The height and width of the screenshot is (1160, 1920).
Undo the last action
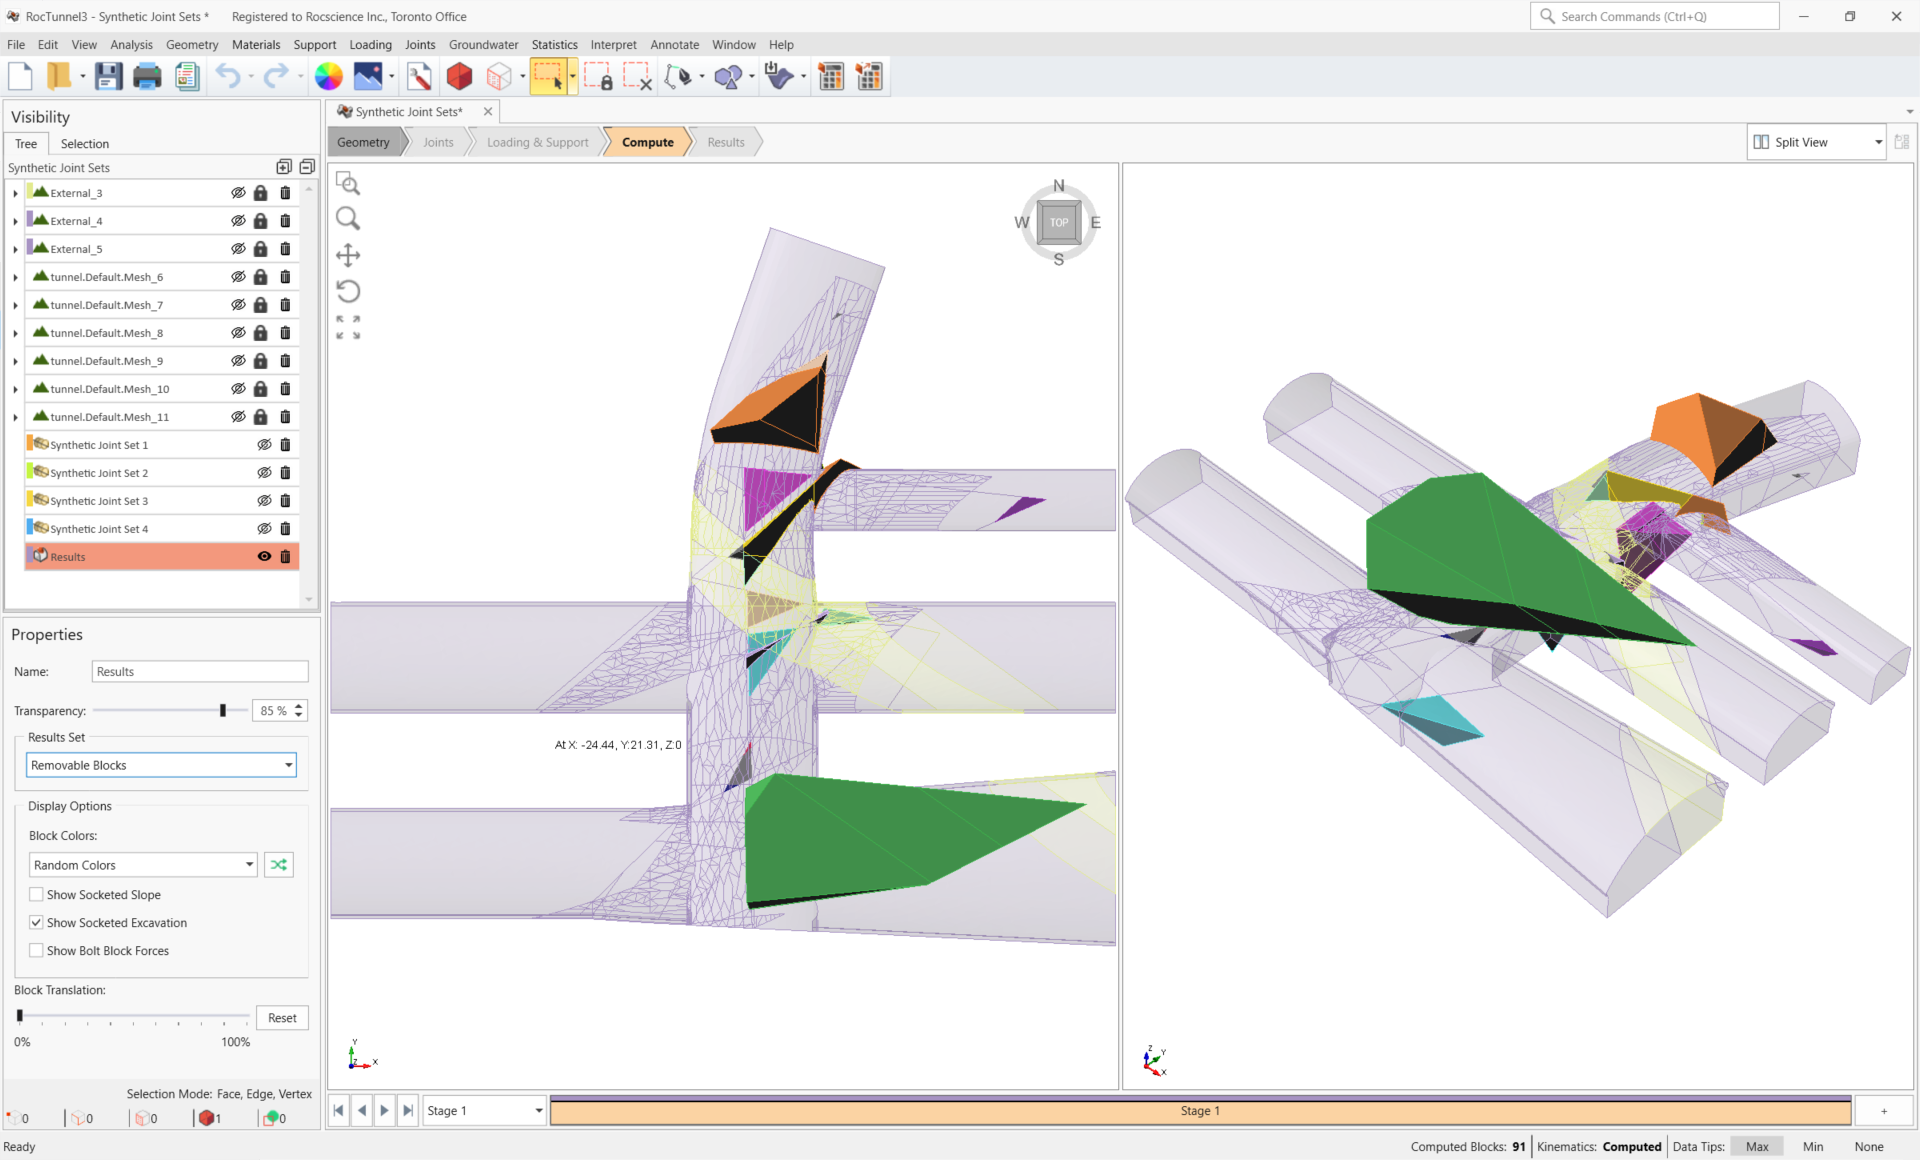(228, 76)
